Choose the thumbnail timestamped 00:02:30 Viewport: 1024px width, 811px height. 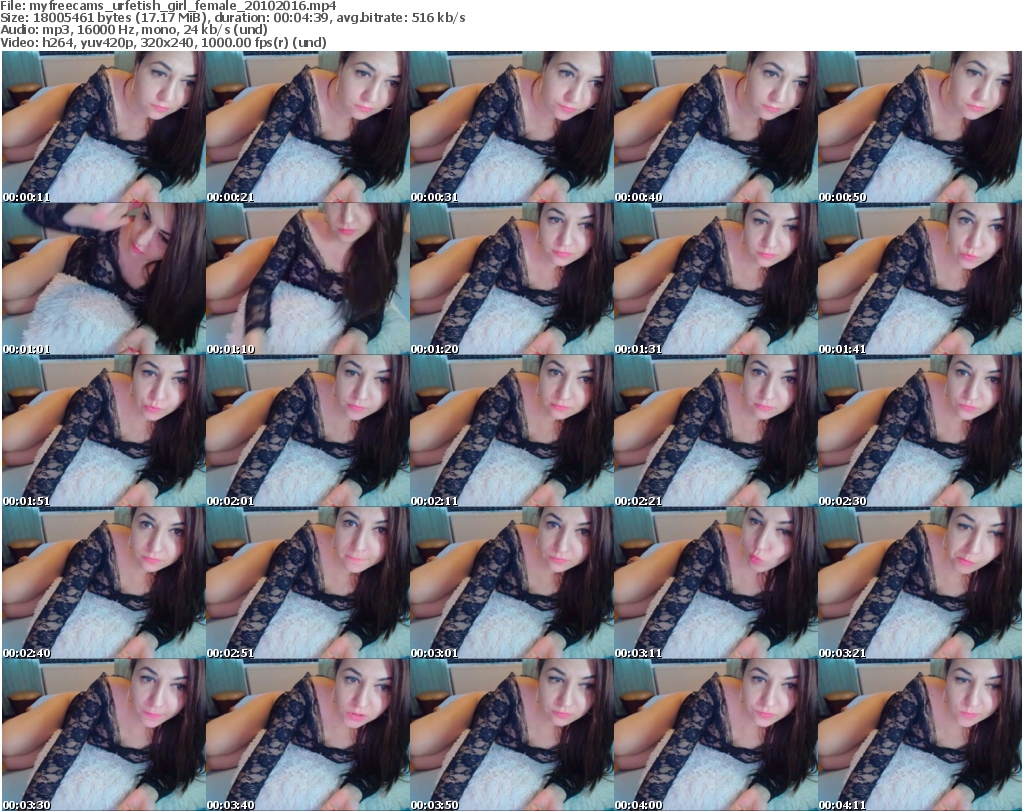pos(920,431)
